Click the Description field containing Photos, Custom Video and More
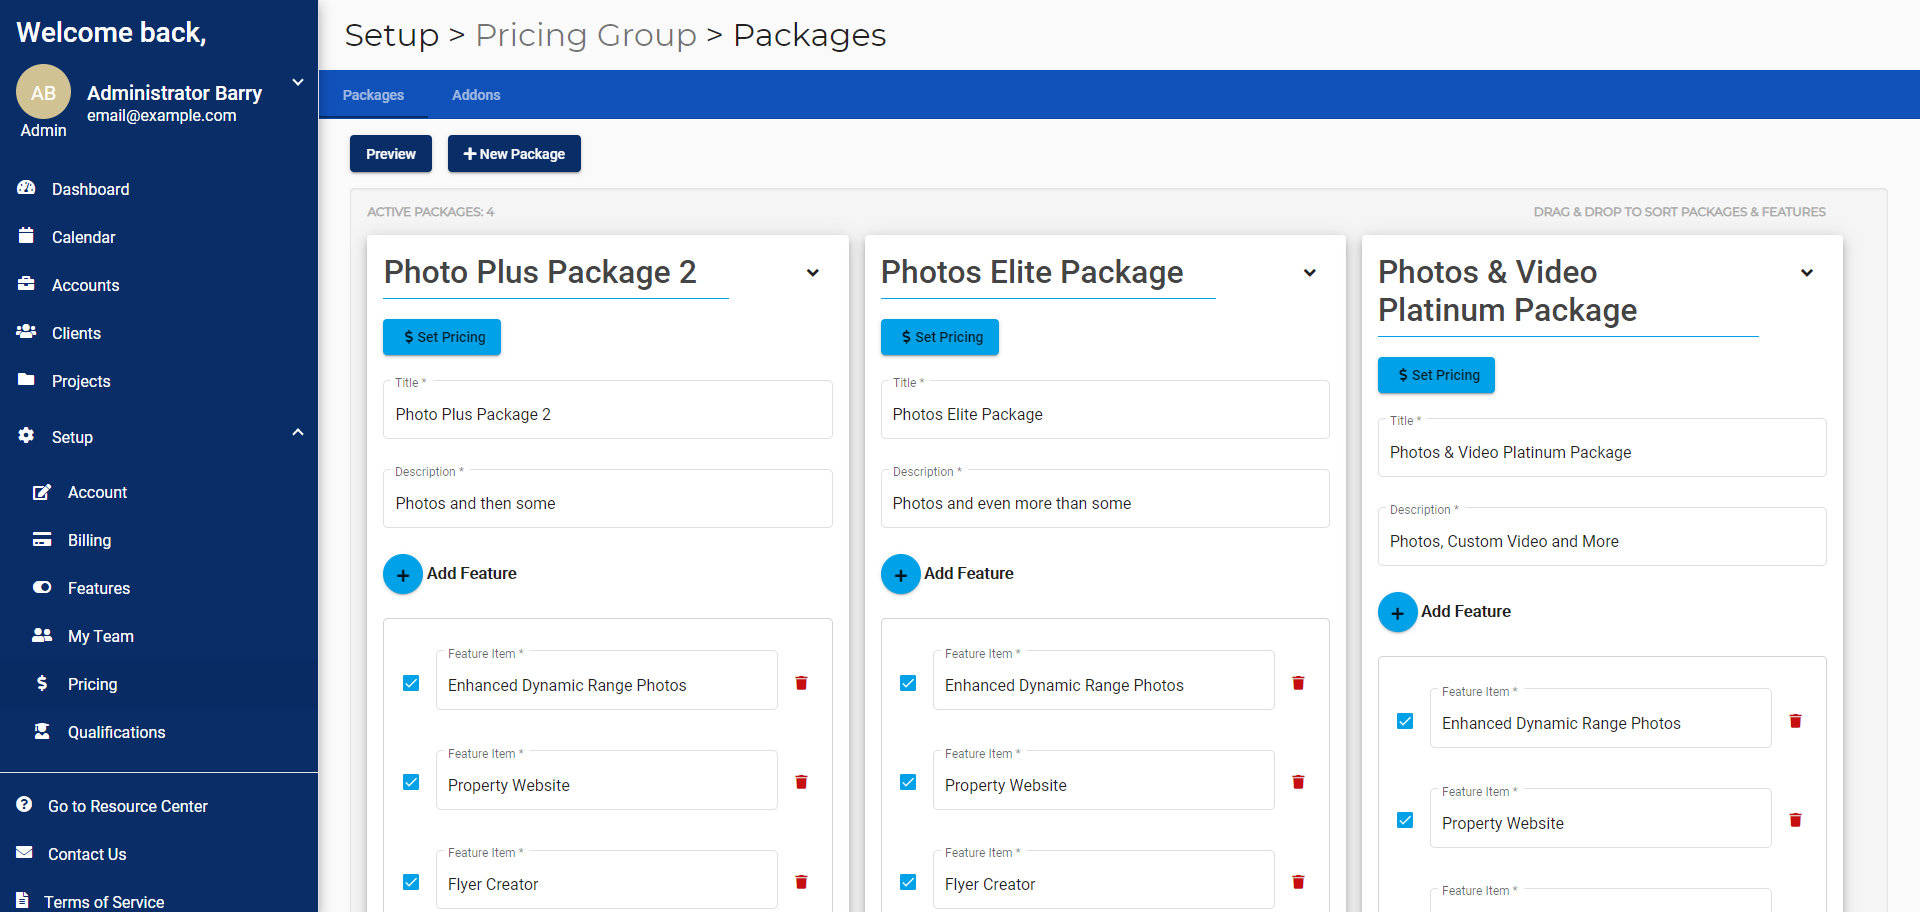The image size is (1920, 912). click(x=1602, y=537)
